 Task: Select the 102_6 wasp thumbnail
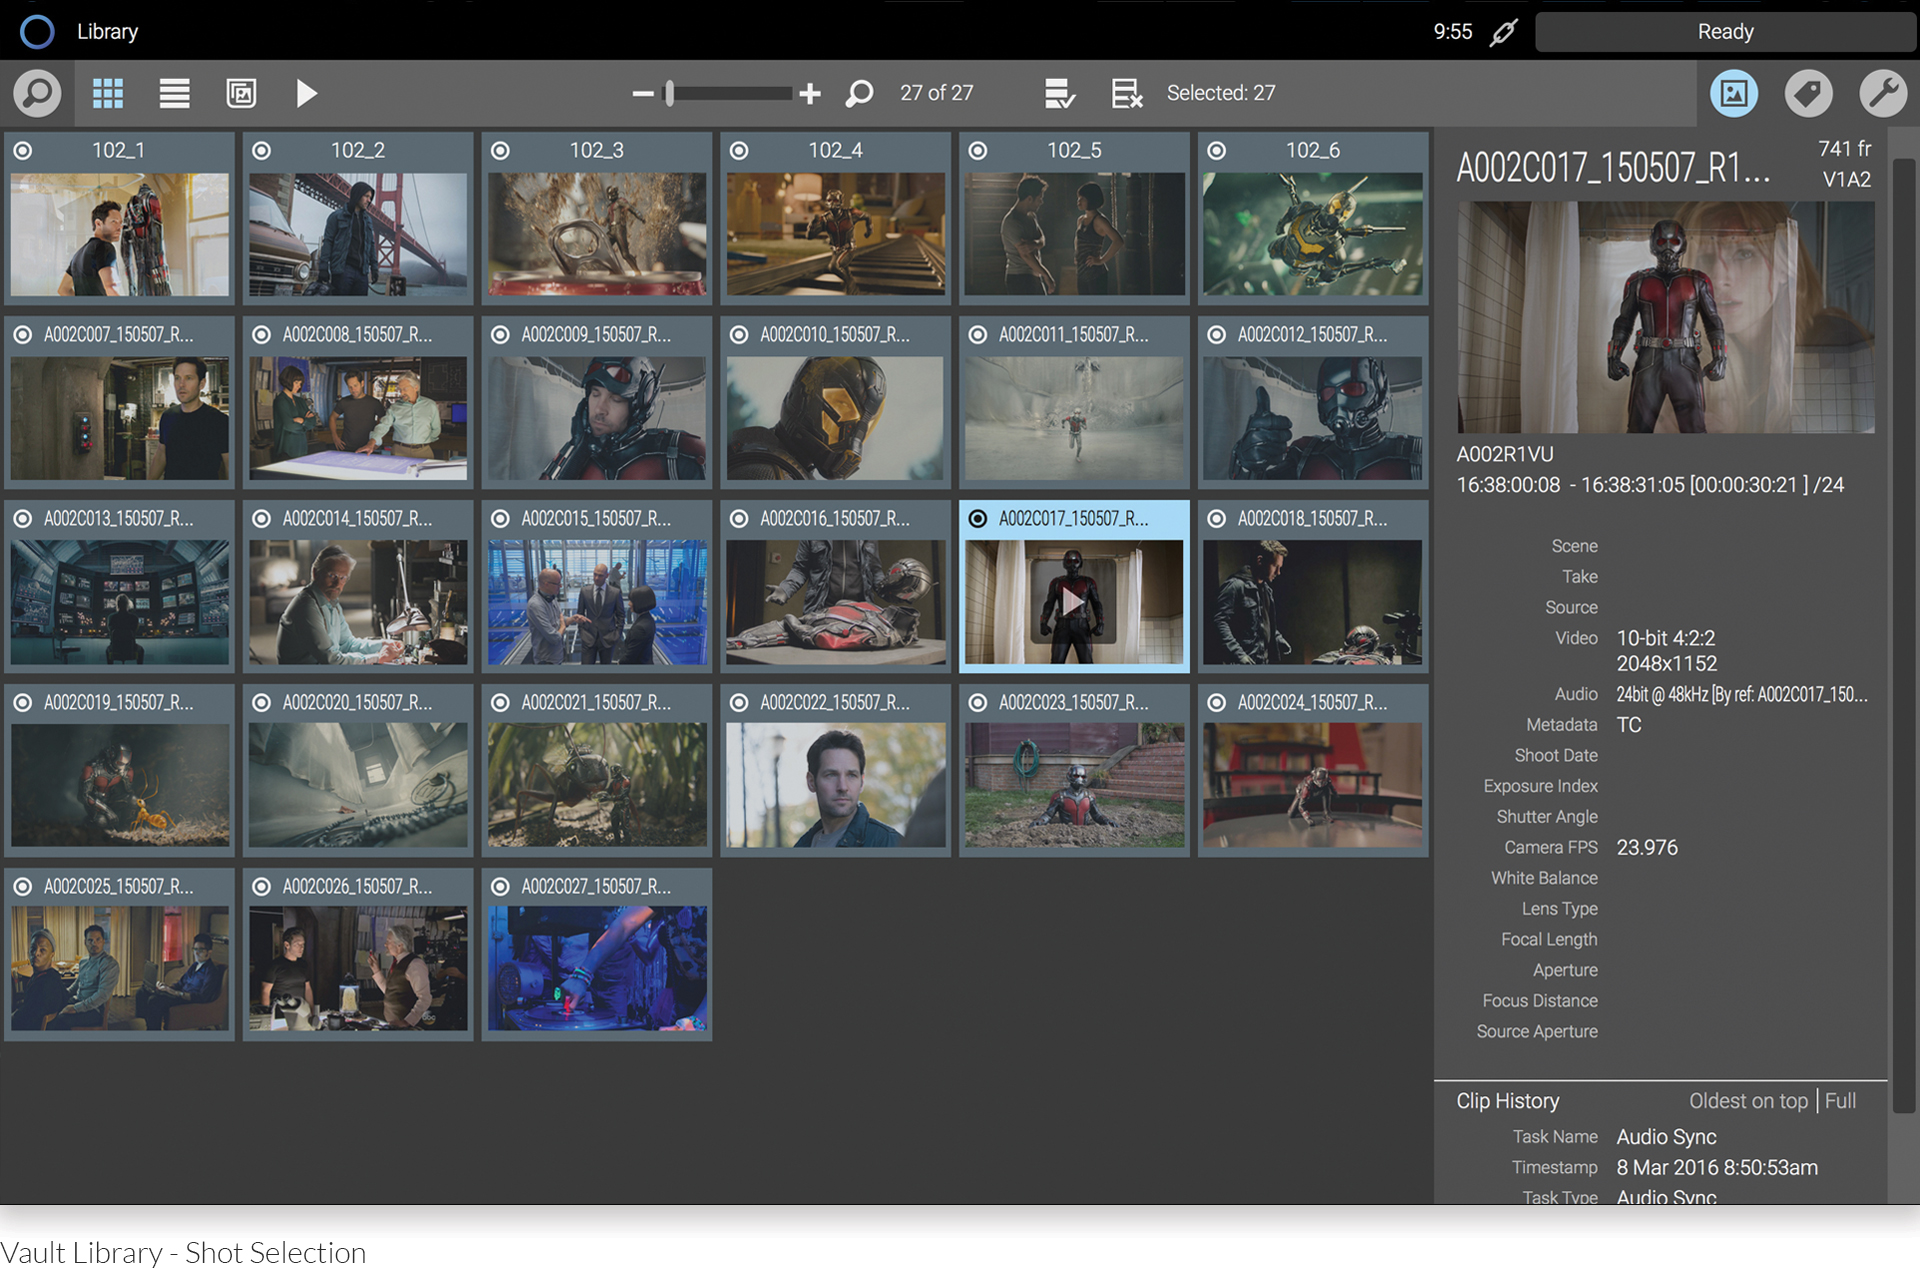[x=1313, y=234]
